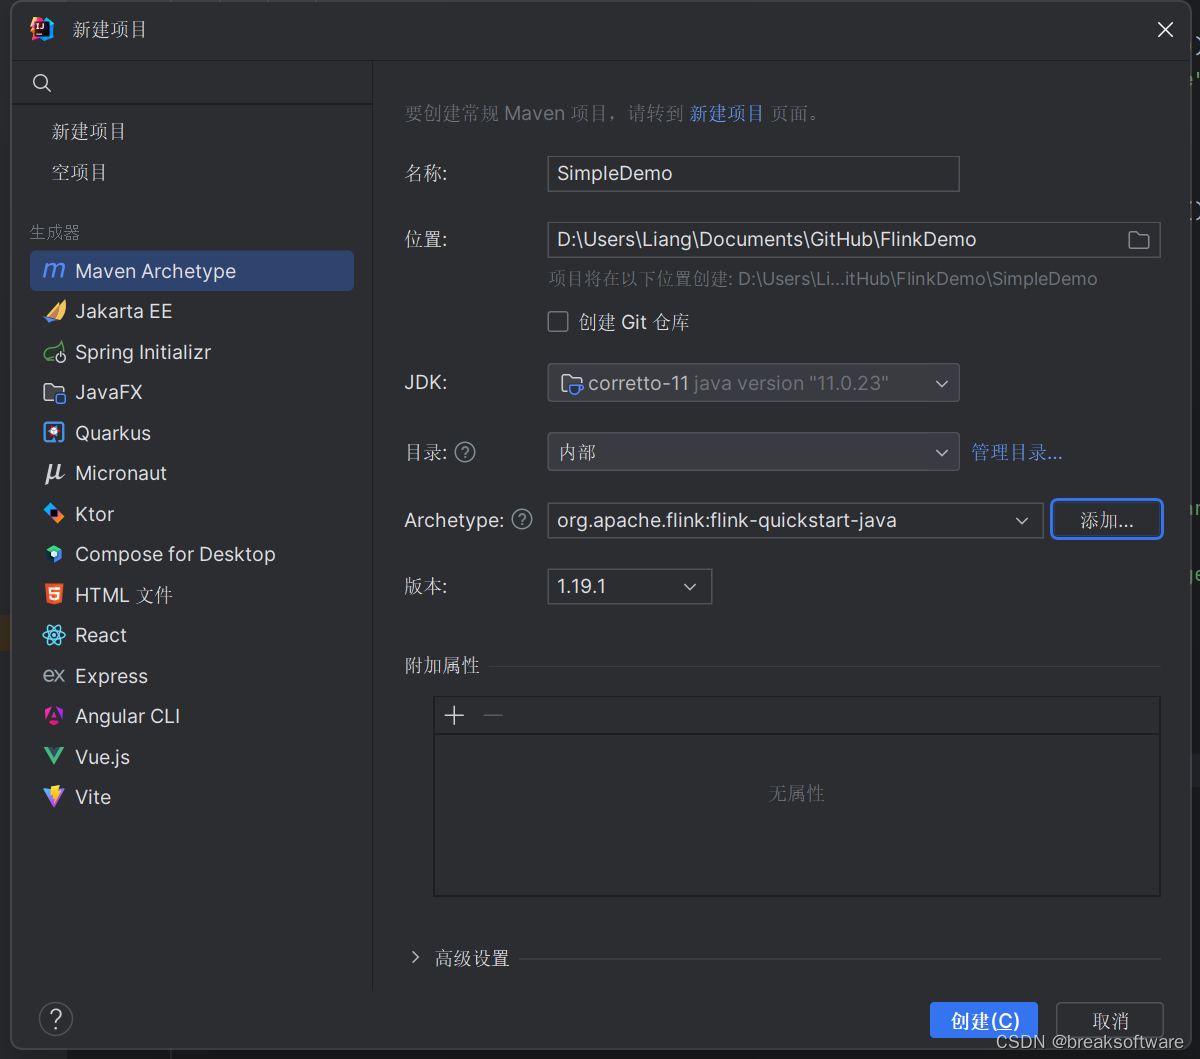Select the Vue.js generator
The height and width of the screenshot is (1059, 1200).
[x=101, y=756]
